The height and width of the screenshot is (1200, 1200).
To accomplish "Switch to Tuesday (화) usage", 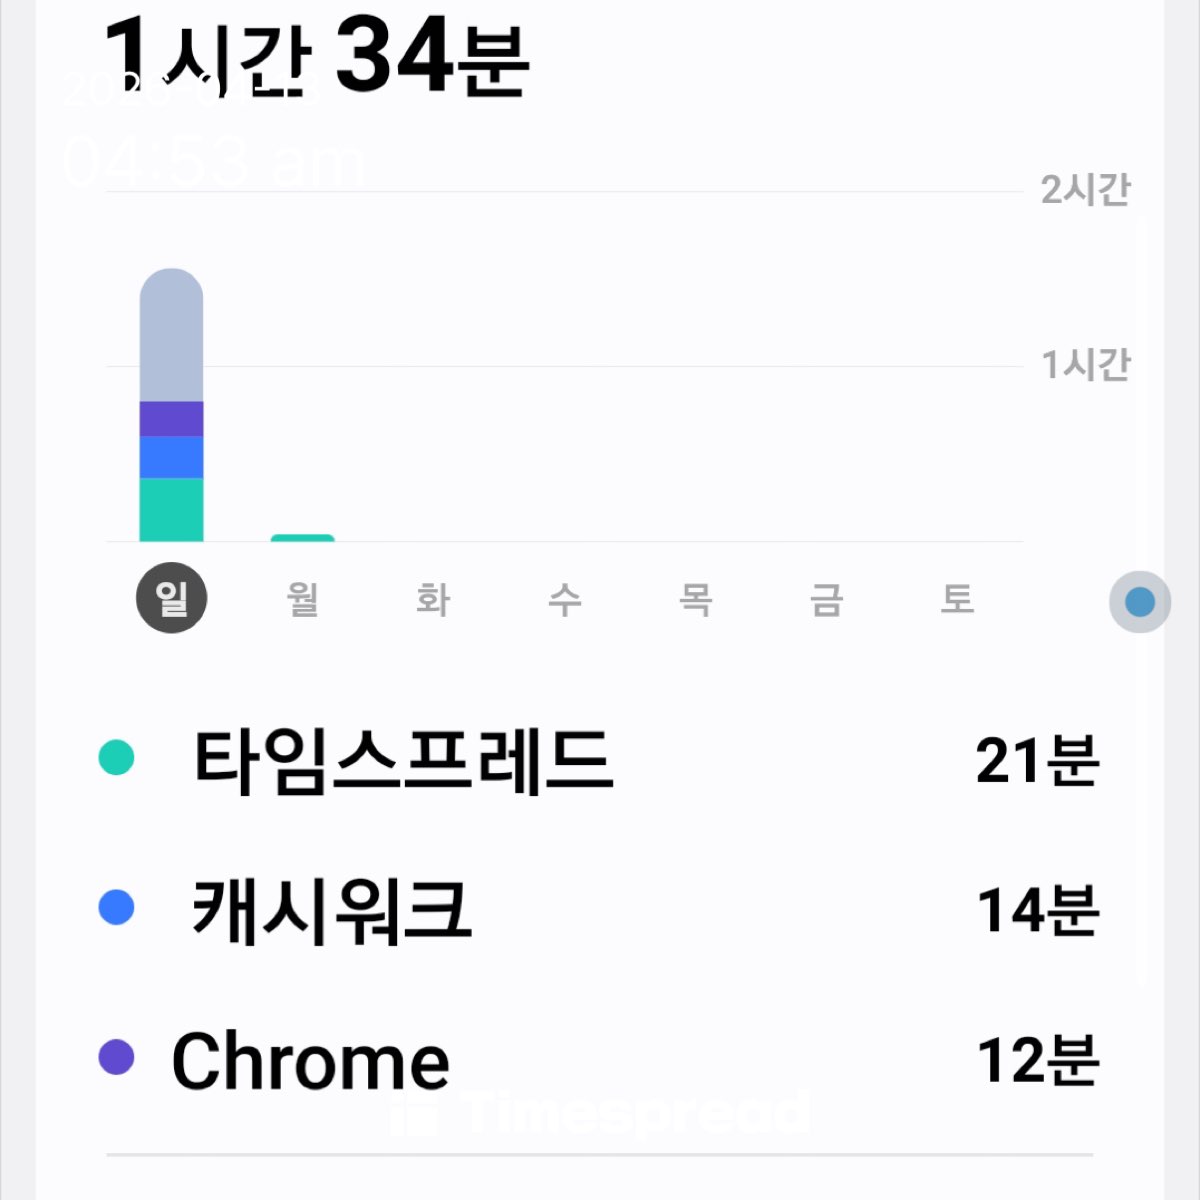I will [433, 599].
